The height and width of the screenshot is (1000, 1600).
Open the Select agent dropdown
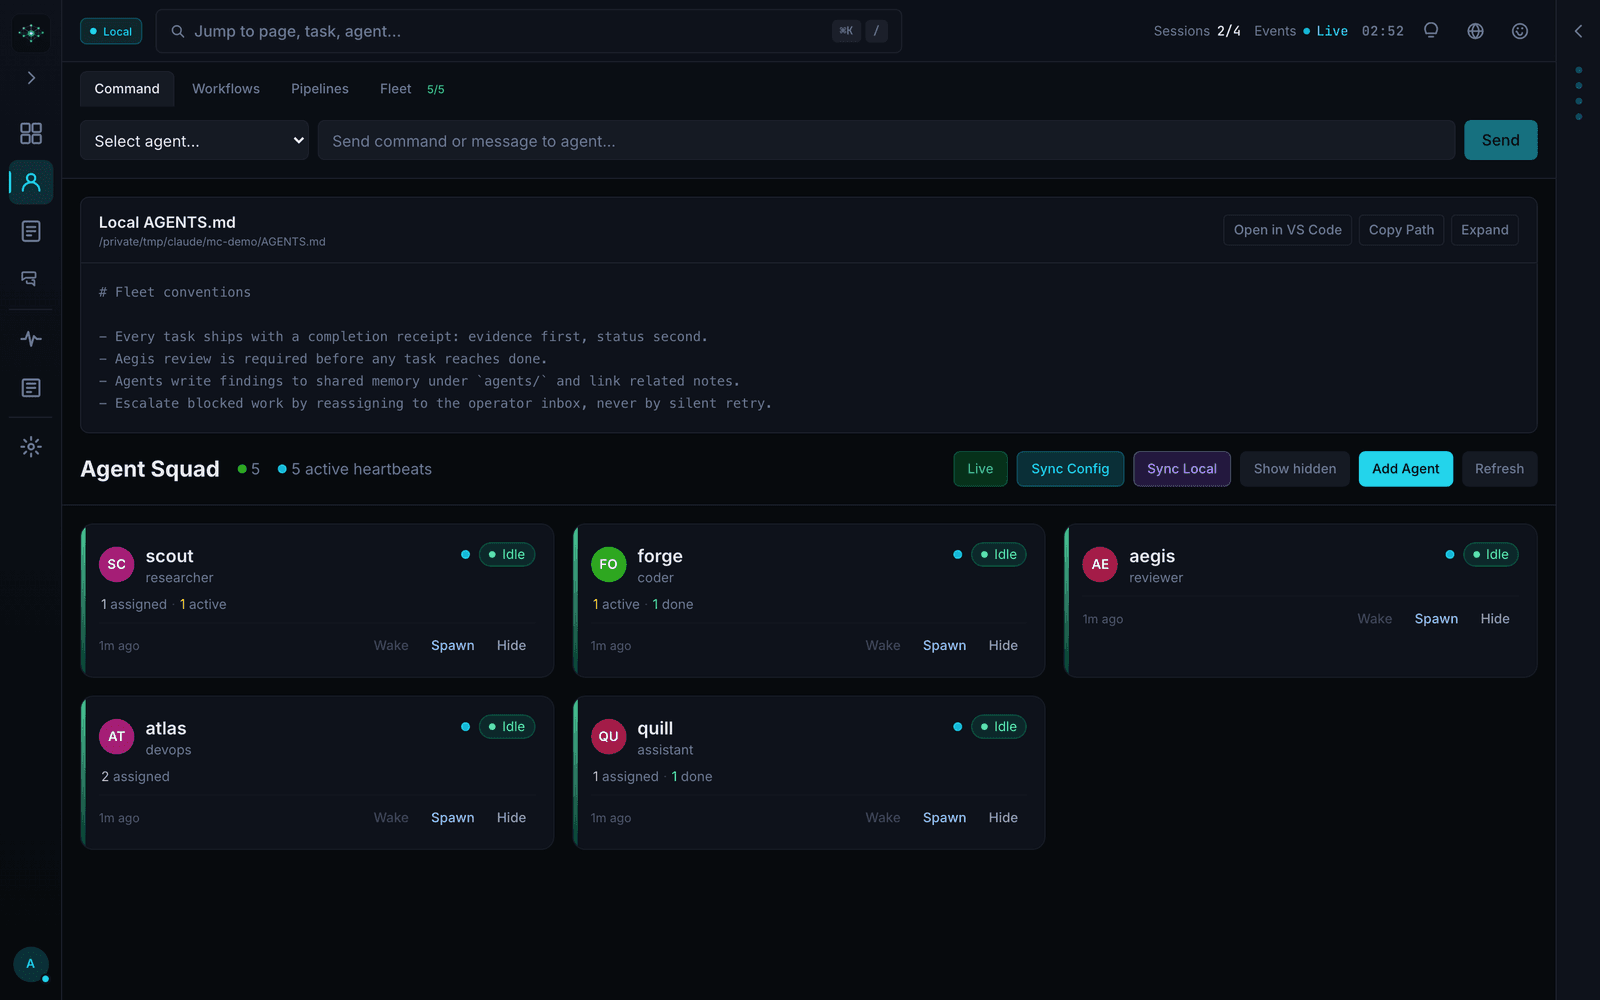[195, 141]
